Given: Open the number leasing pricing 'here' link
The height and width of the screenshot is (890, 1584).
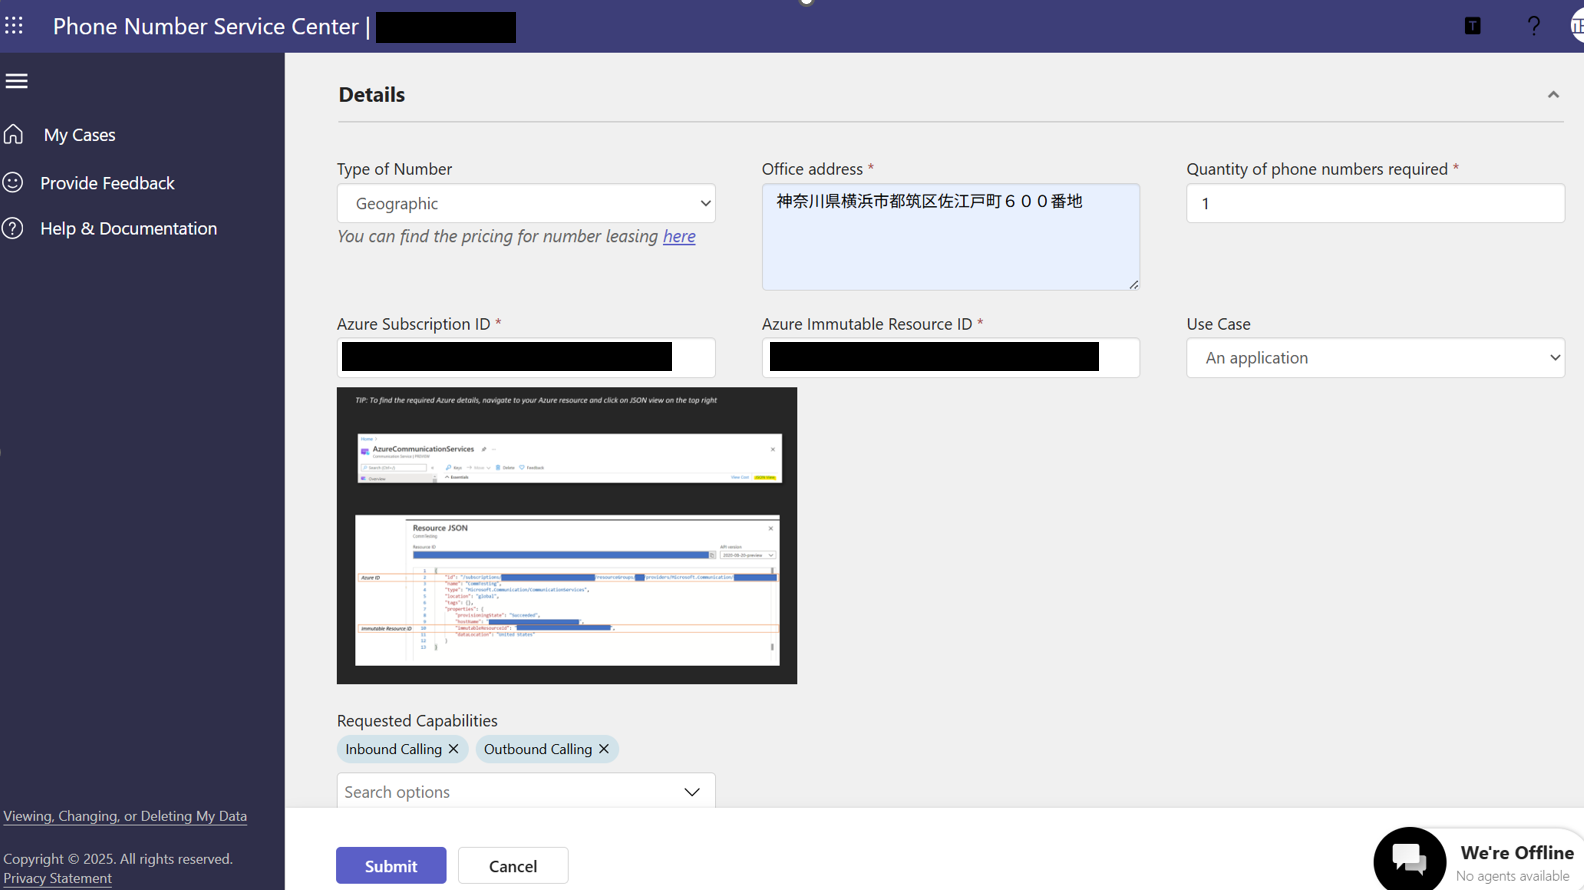Looking at the screenshot, I should tap(679, 237).
